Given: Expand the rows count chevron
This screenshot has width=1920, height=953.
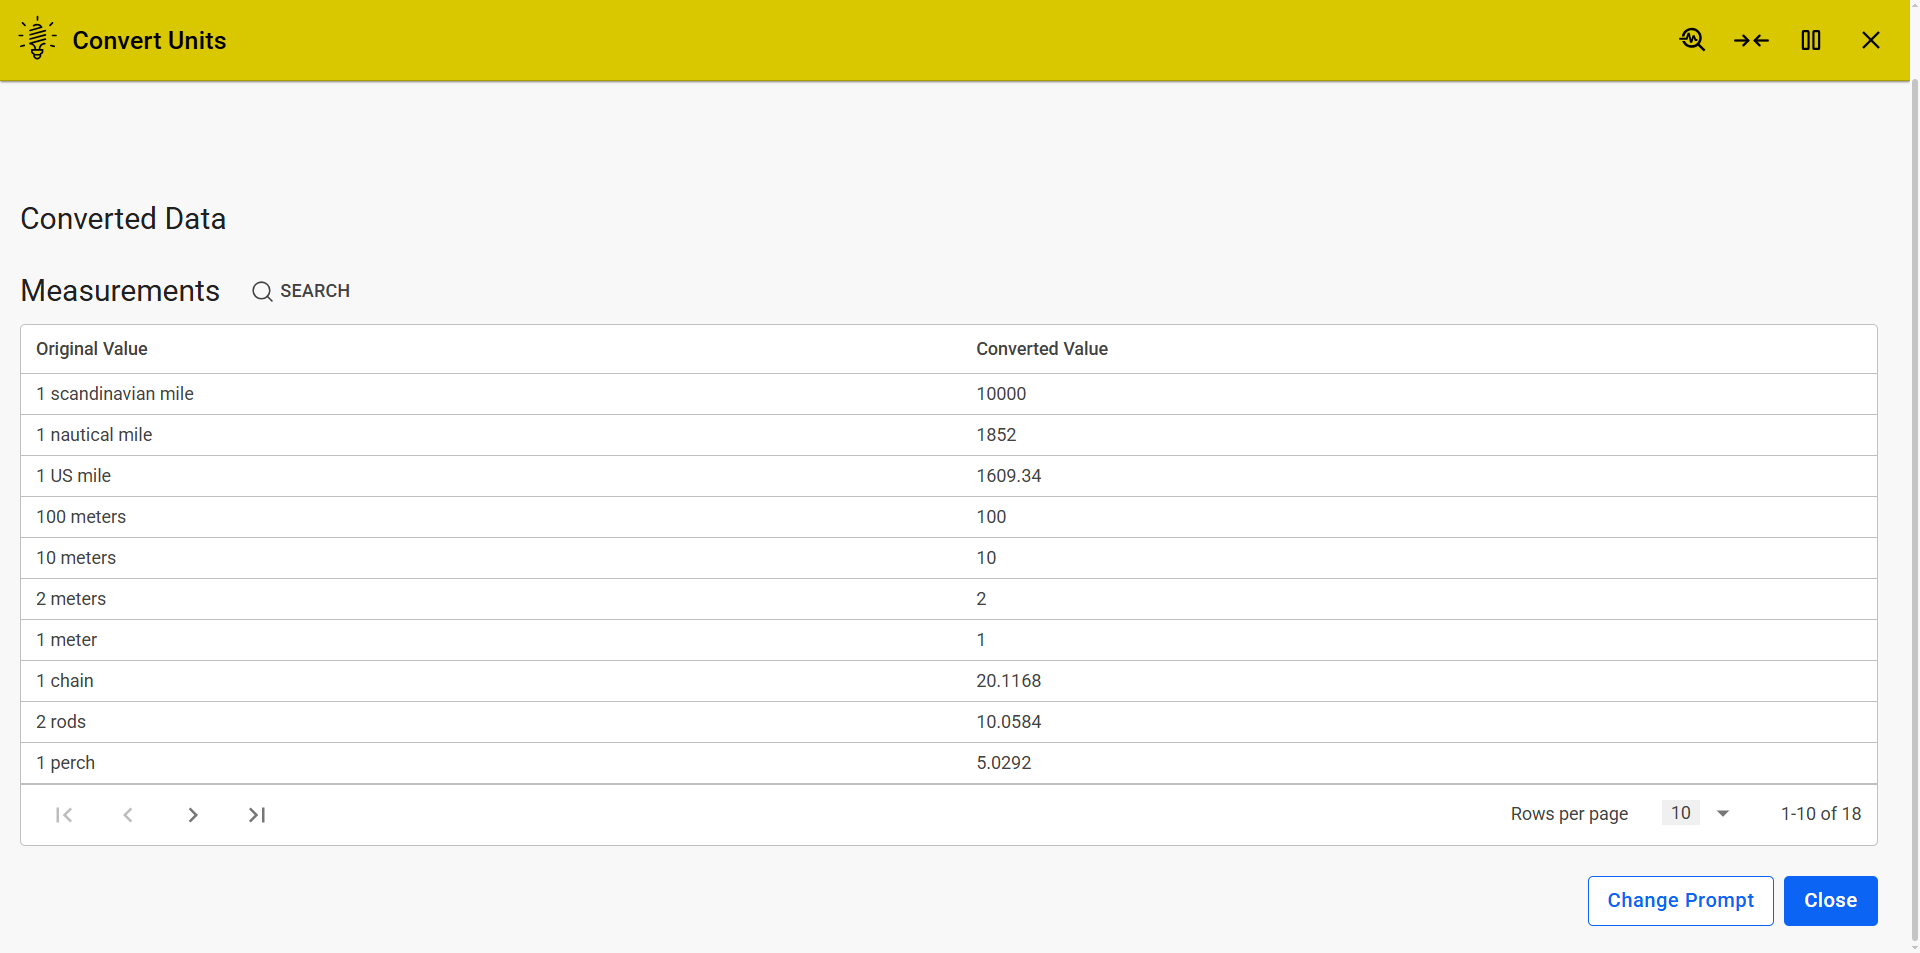Looking at the screenshot, I should coord(1722,814).
